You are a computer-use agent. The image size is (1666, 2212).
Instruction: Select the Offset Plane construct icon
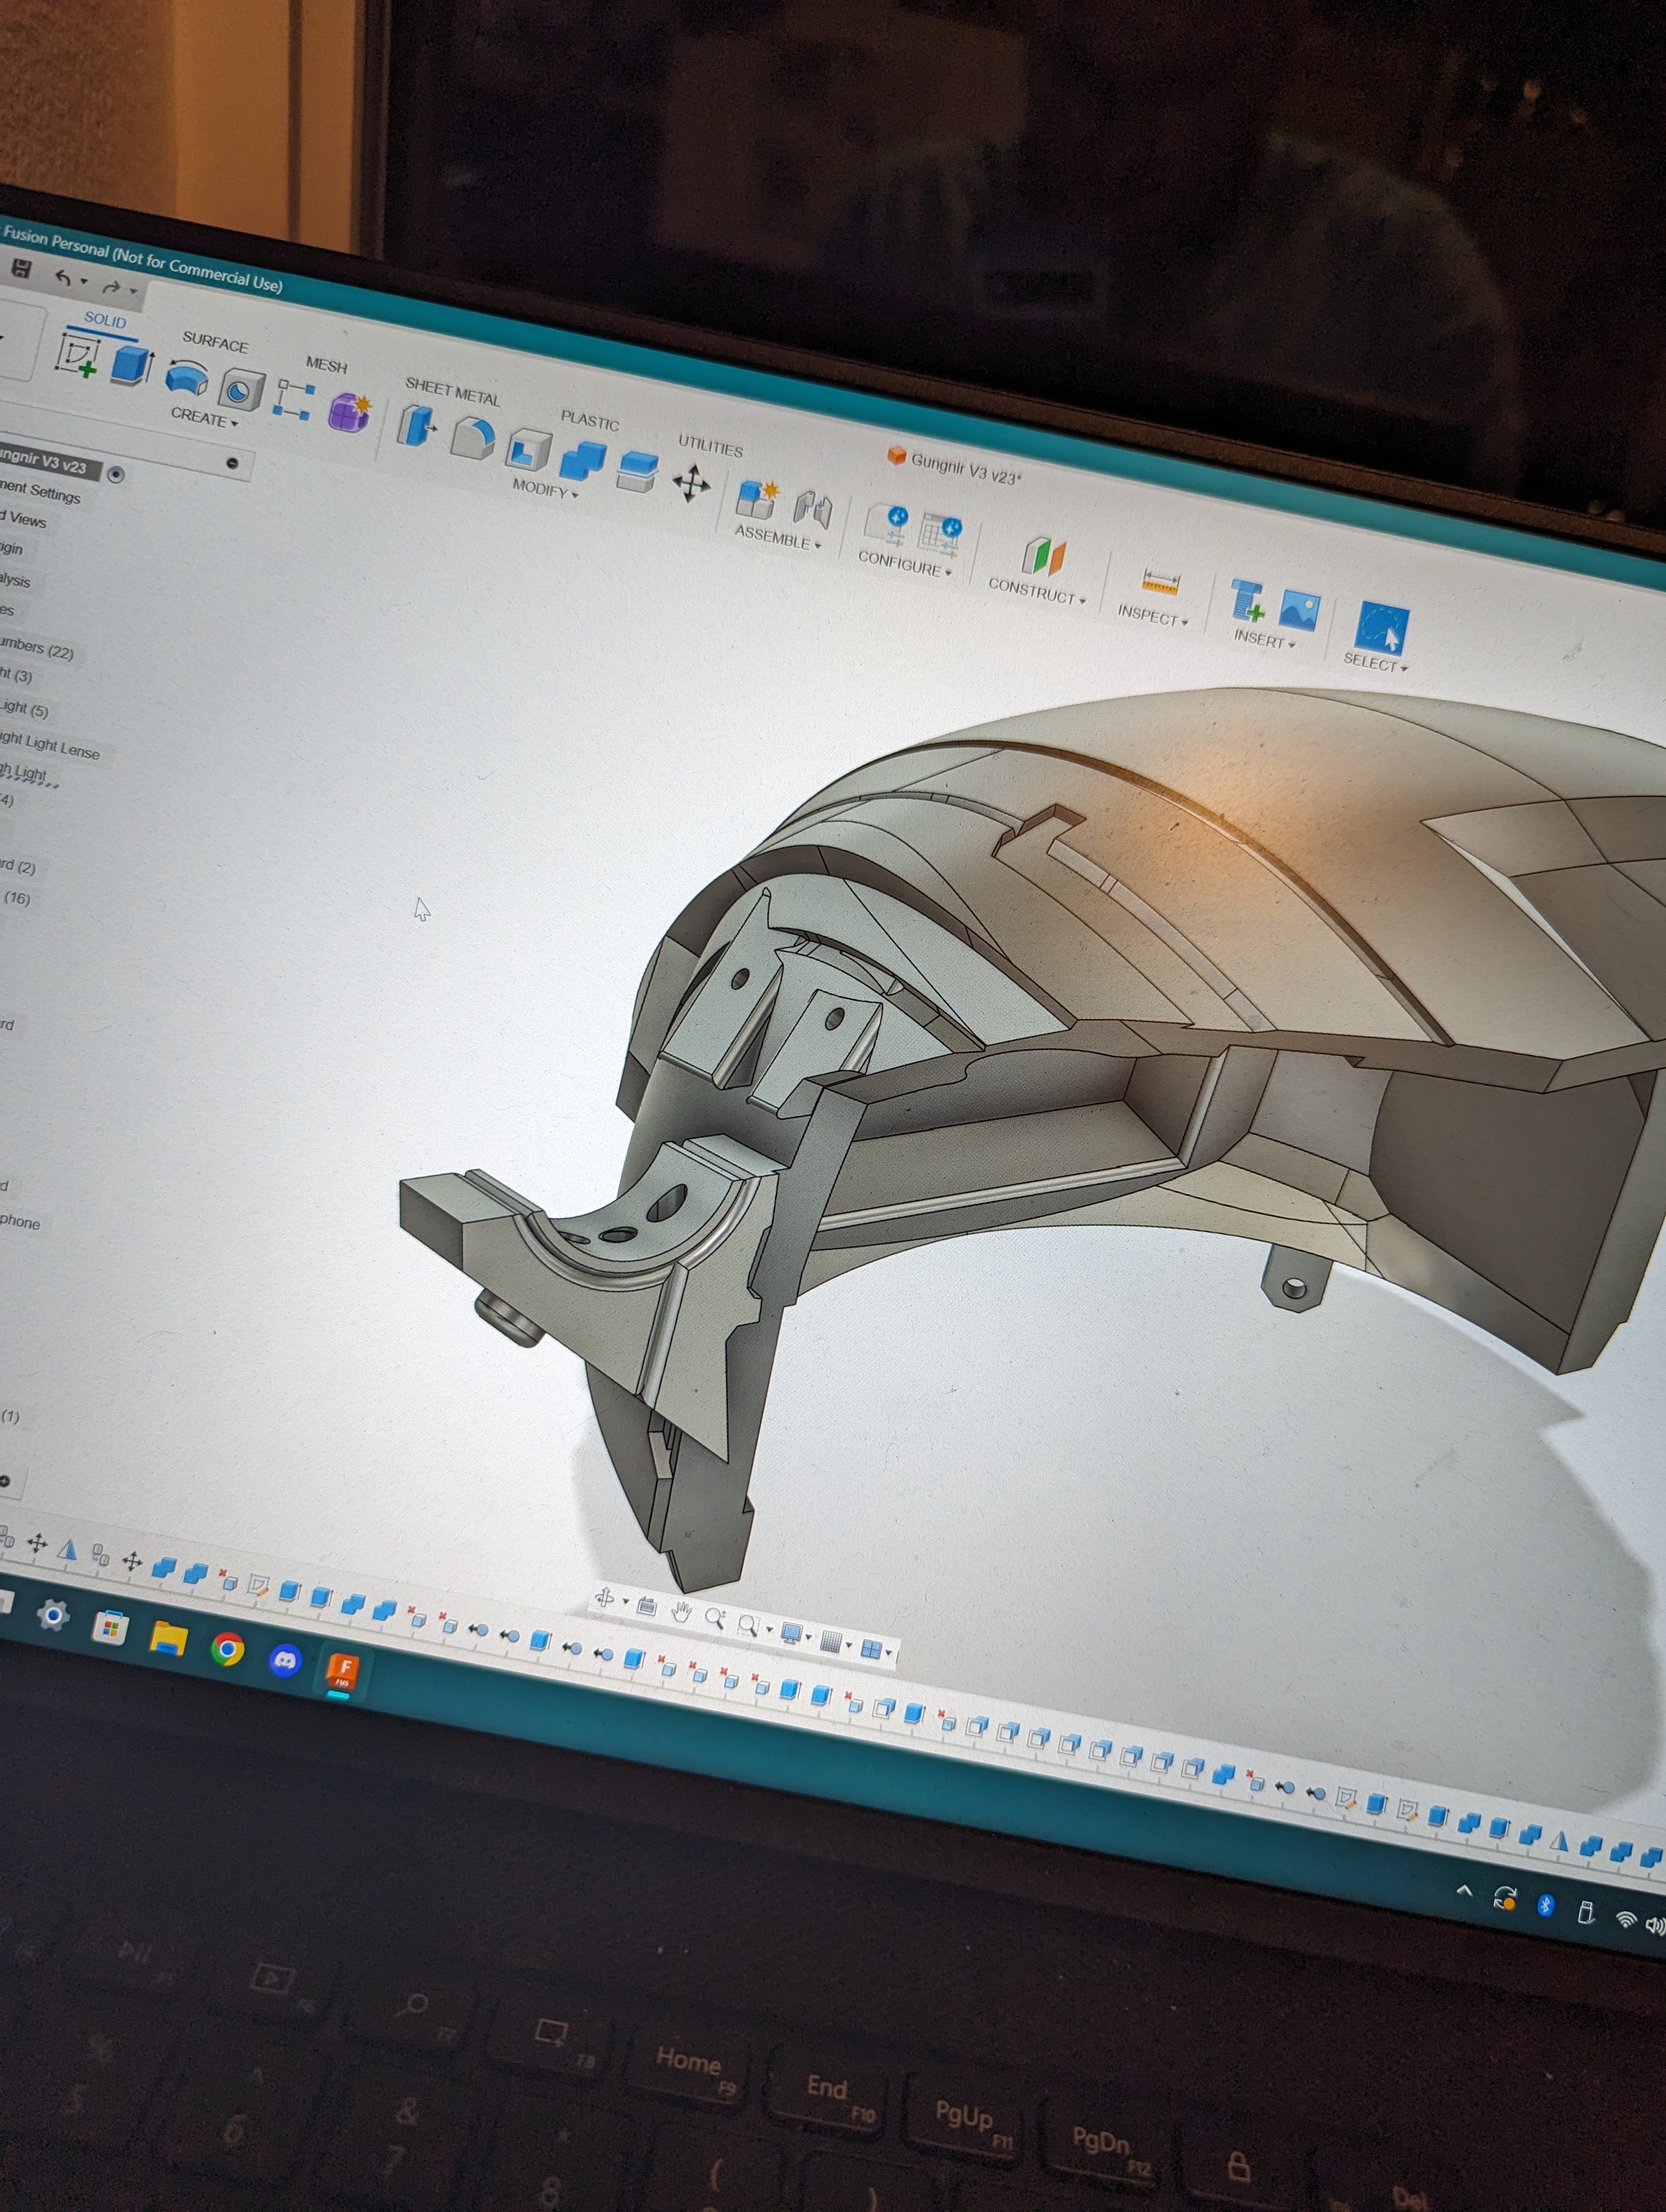pyautogui.click(x=1043, y=557)
